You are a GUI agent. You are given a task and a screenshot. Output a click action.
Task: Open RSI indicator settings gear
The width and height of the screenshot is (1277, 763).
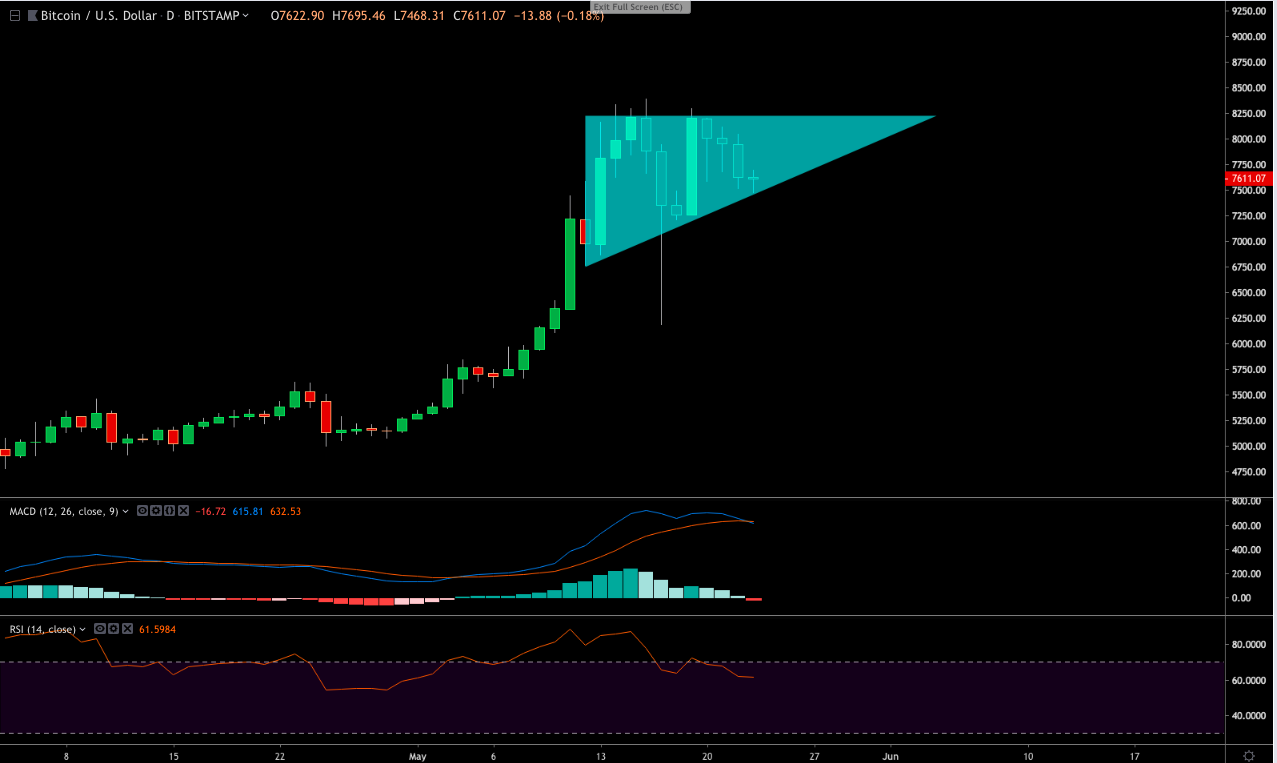[x=114, y=628]
